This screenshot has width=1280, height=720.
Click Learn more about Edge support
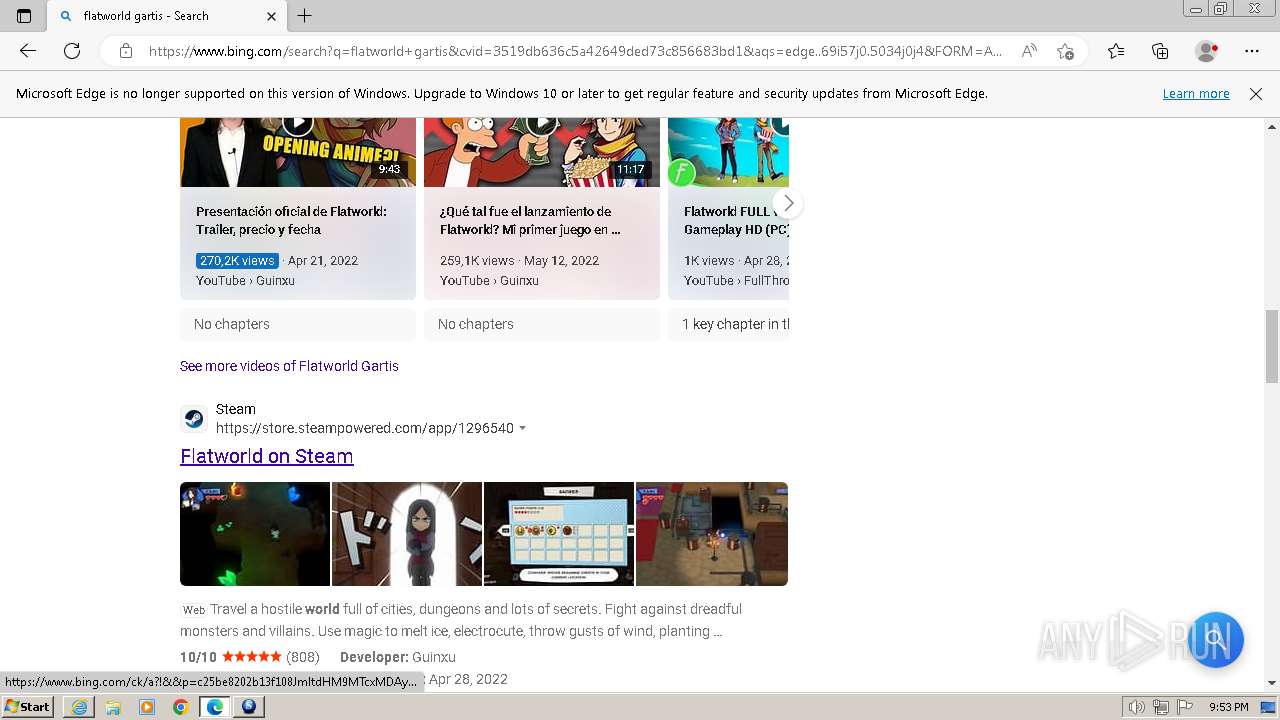pyautogui.click(x=1196, y=94)
